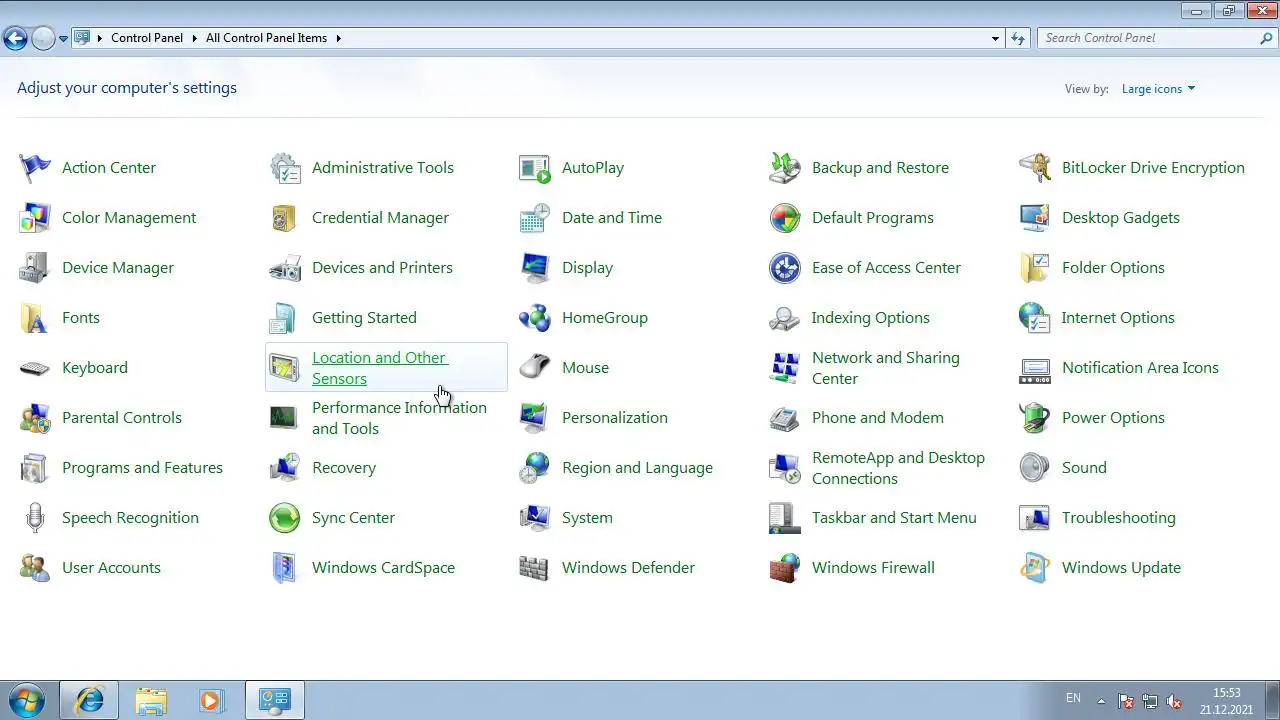The width and height of the screenshot is (1280, 720).
Task: Open the Power Options icon
Action: point(1035,418)
